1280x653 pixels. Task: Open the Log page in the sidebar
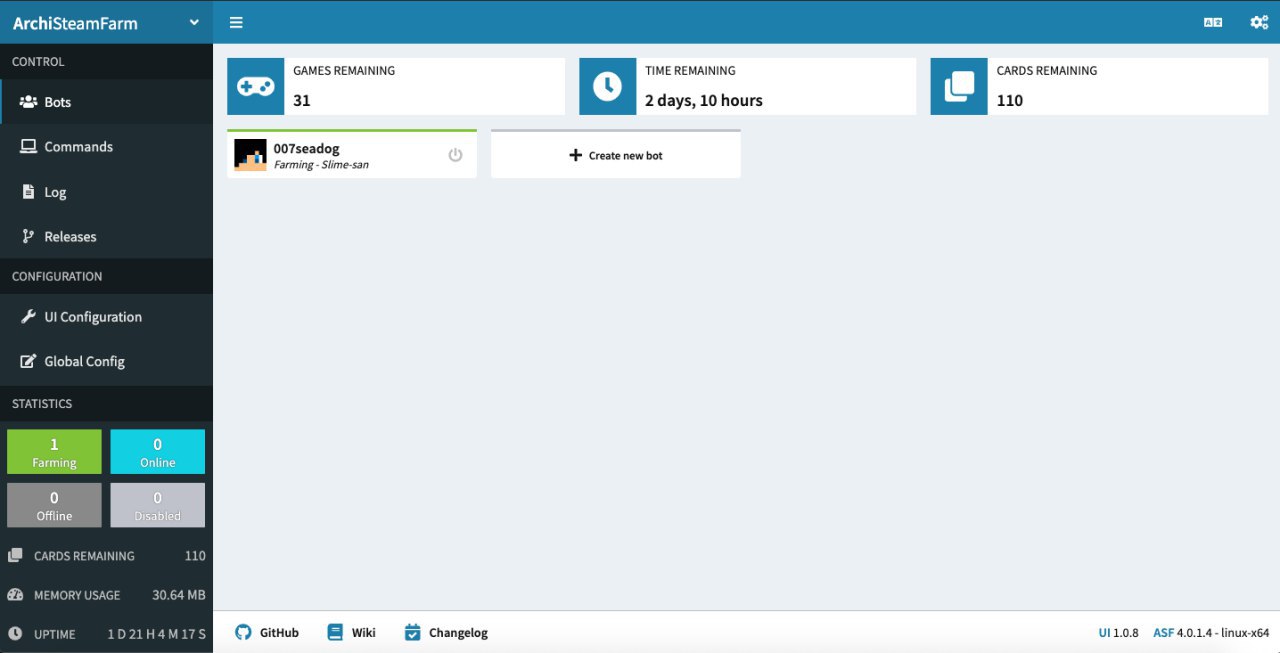pos(106,192)
